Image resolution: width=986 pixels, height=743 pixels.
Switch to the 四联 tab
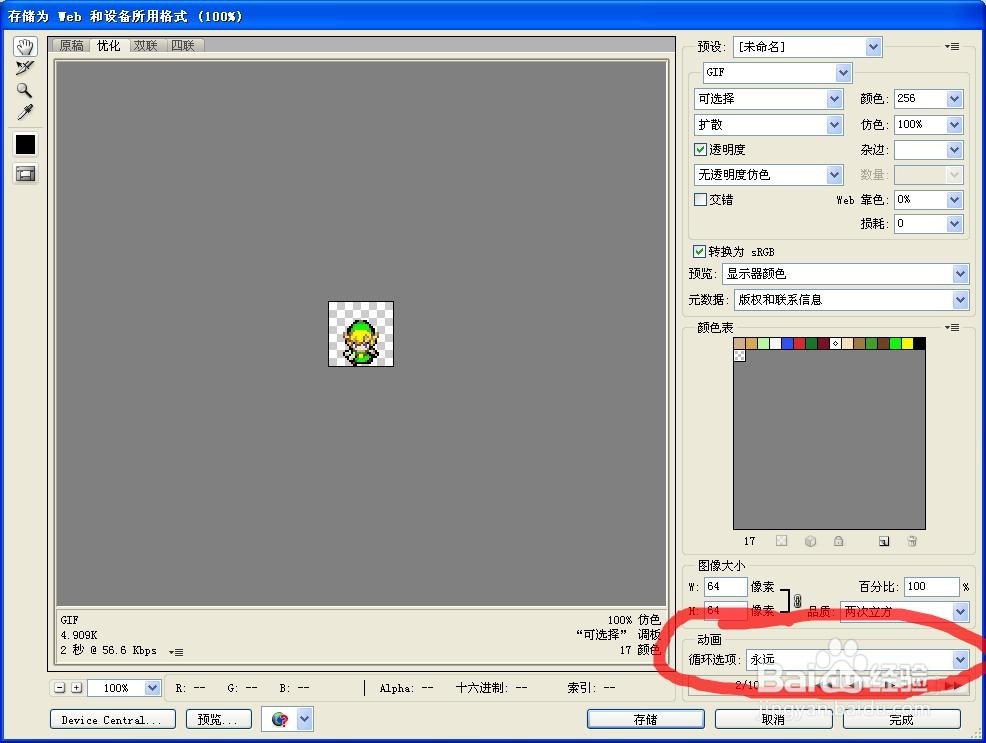click(x=184, y=45)
